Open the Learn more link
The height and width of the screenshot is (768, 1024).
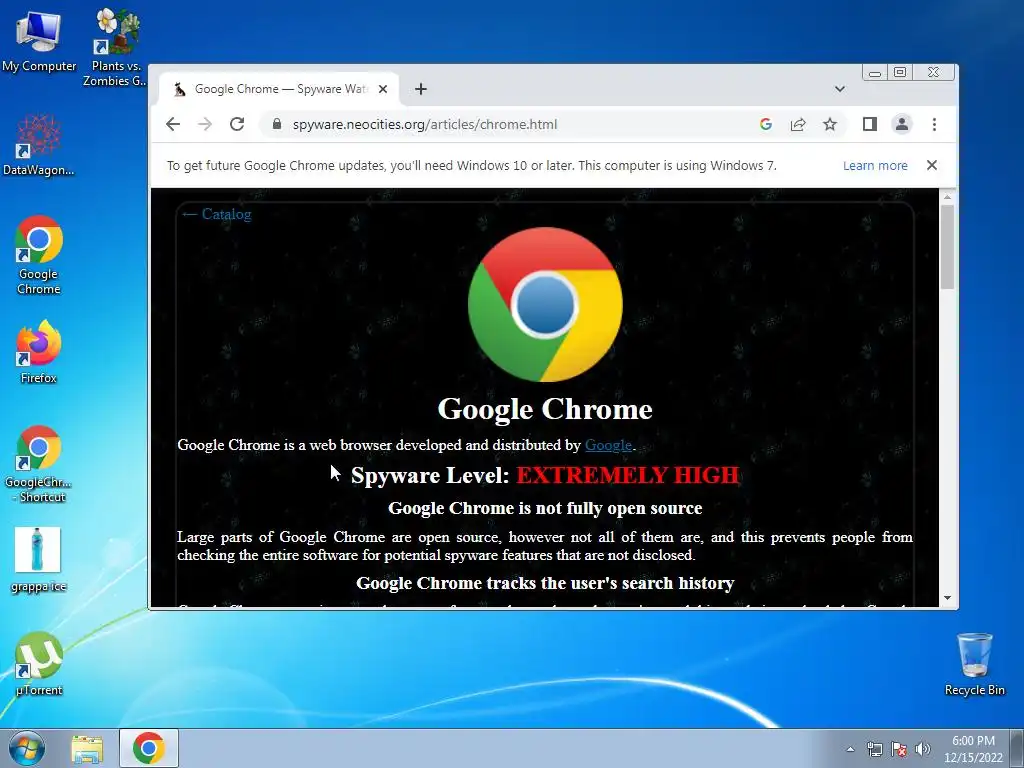point(875,165)
